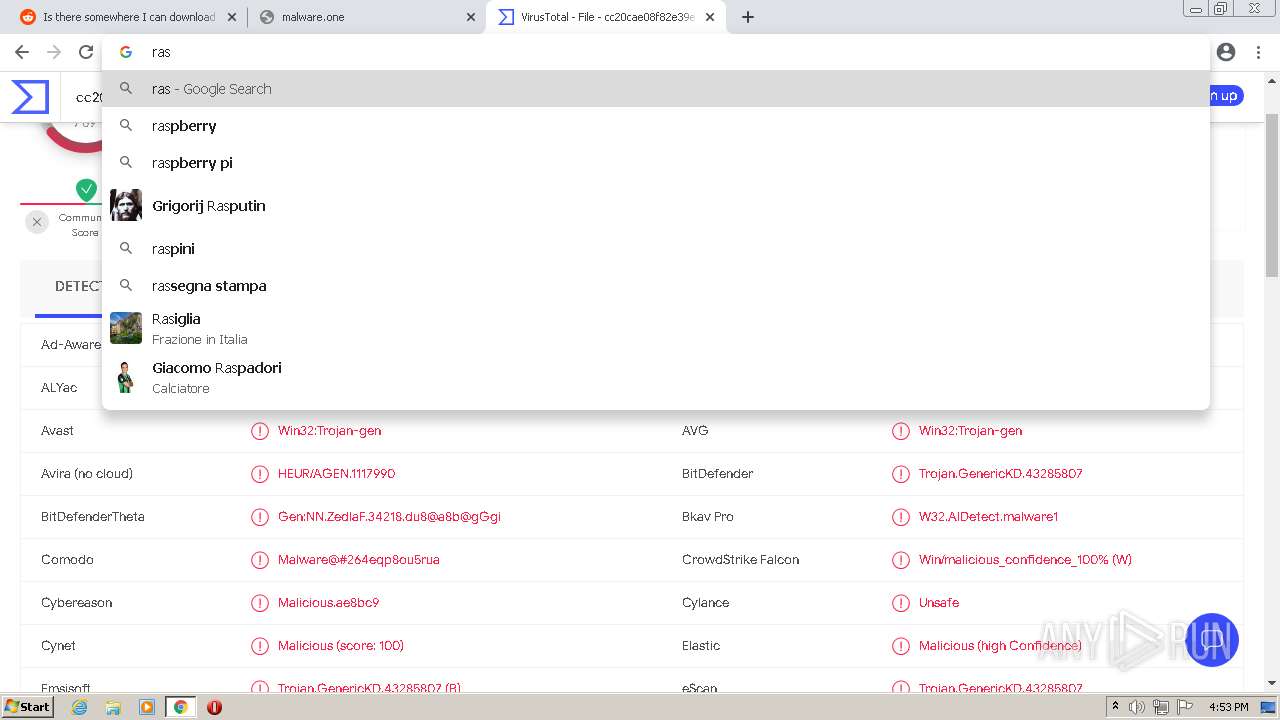
Task: Open the blue chat bubble button
Action: [x=1212, y=639]
